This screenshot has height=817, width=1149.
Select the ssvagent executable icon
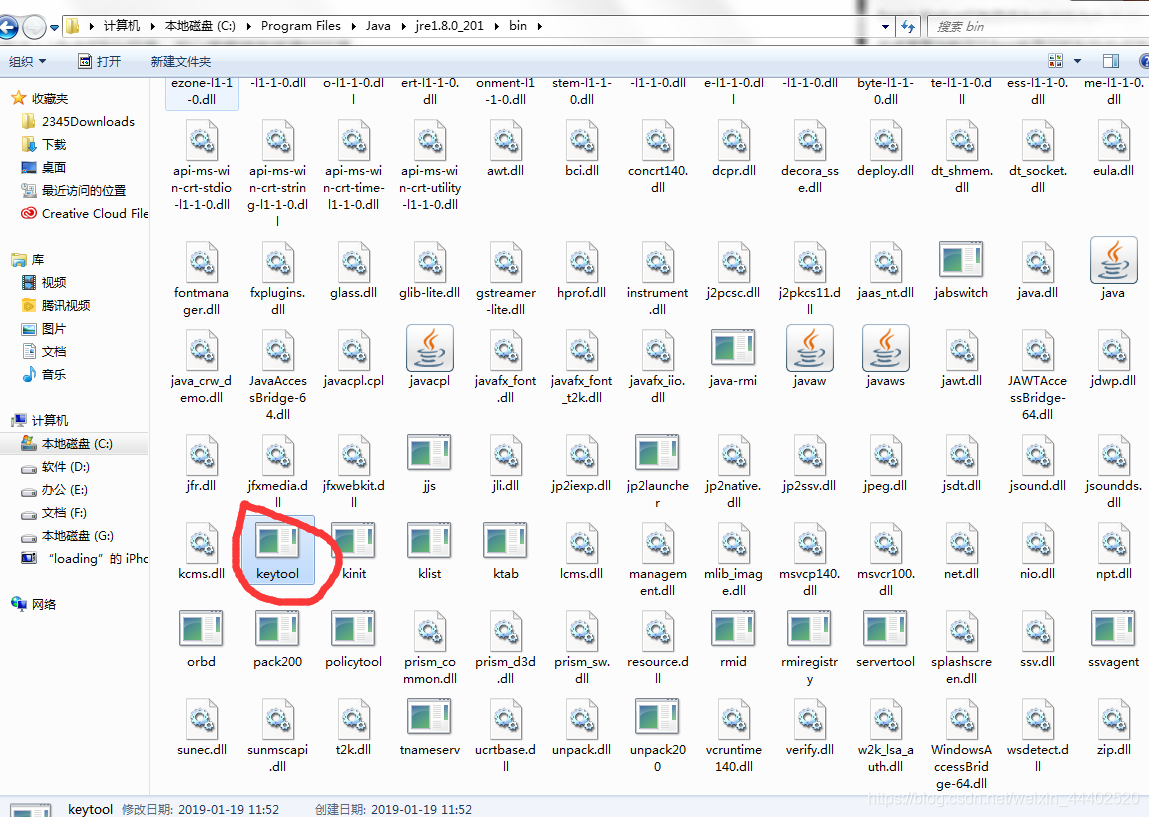[x=1113, y=629]
